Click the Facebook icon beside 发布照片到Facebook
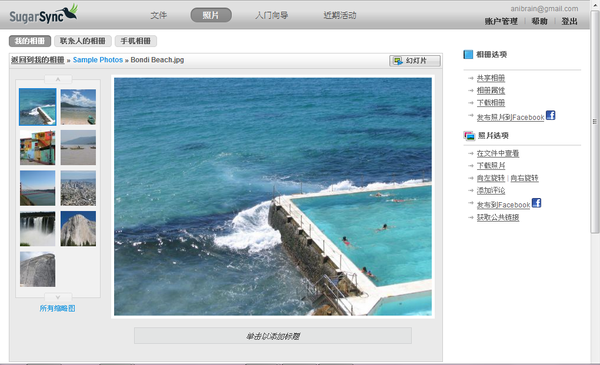 click(x=551, y=115)
